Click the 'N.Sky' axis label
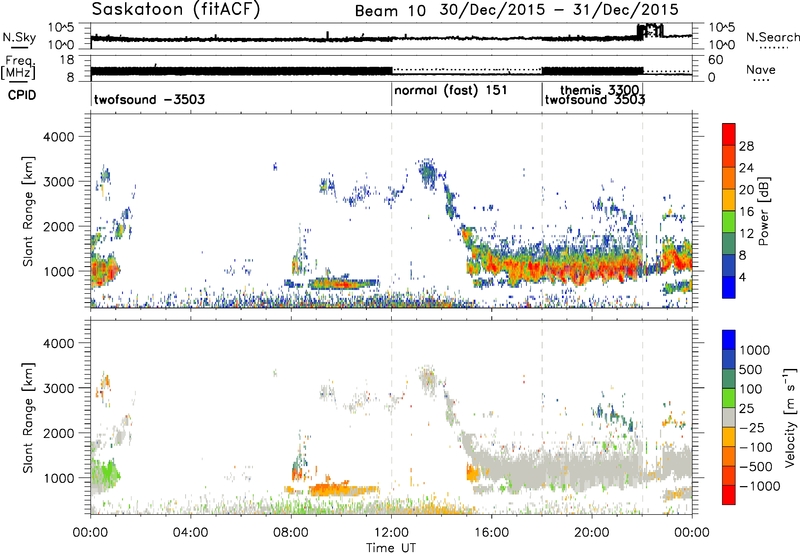The width and height of the screenshot is (800, 554). coord(19,37)
